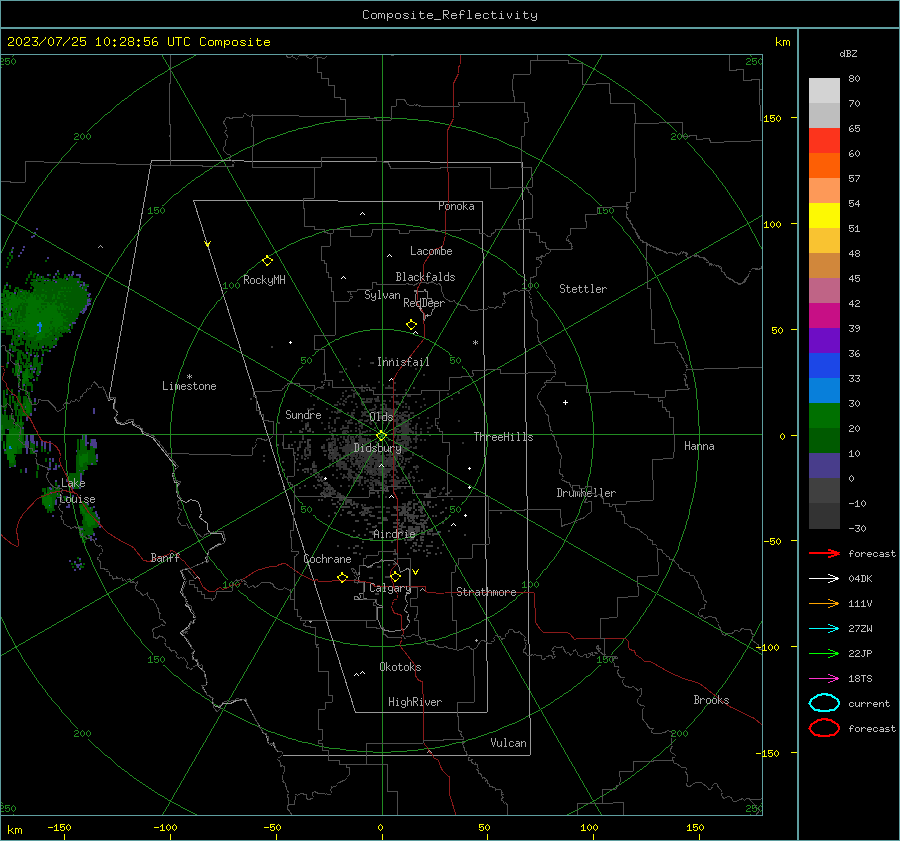
Task: Click the light gray 80 dBZ color swatch
Action: click(824, 90)
